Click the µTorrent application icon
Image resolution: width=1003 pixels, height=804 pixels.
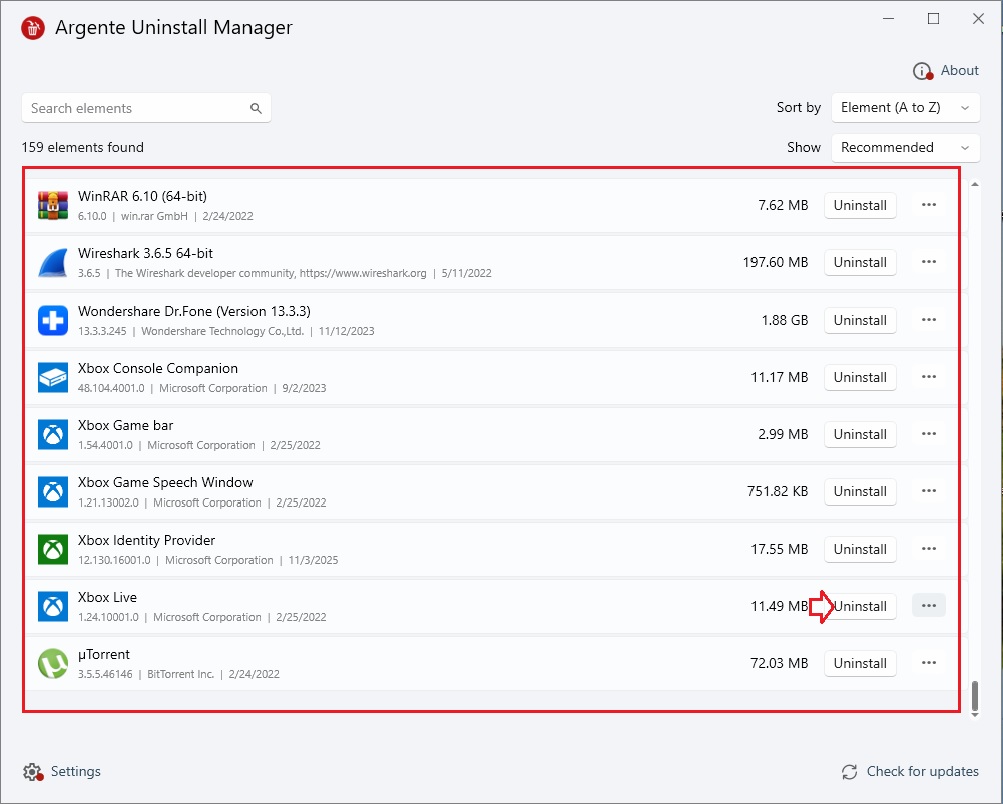53,664
